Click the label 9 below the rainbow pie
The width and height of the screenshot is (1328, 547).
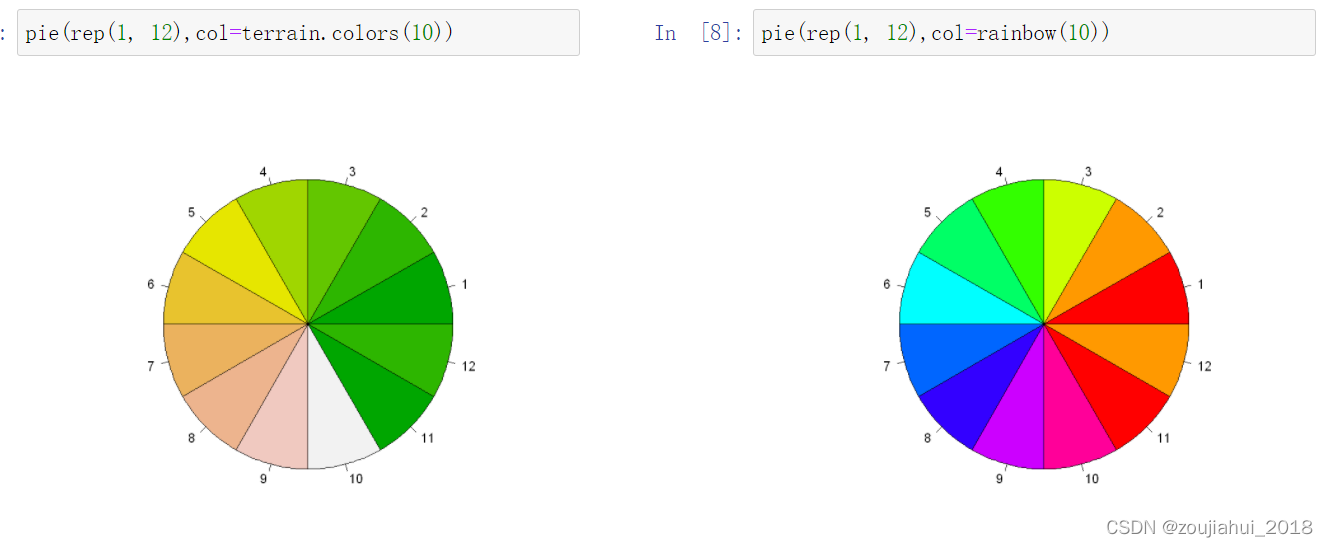(1000, 479)
